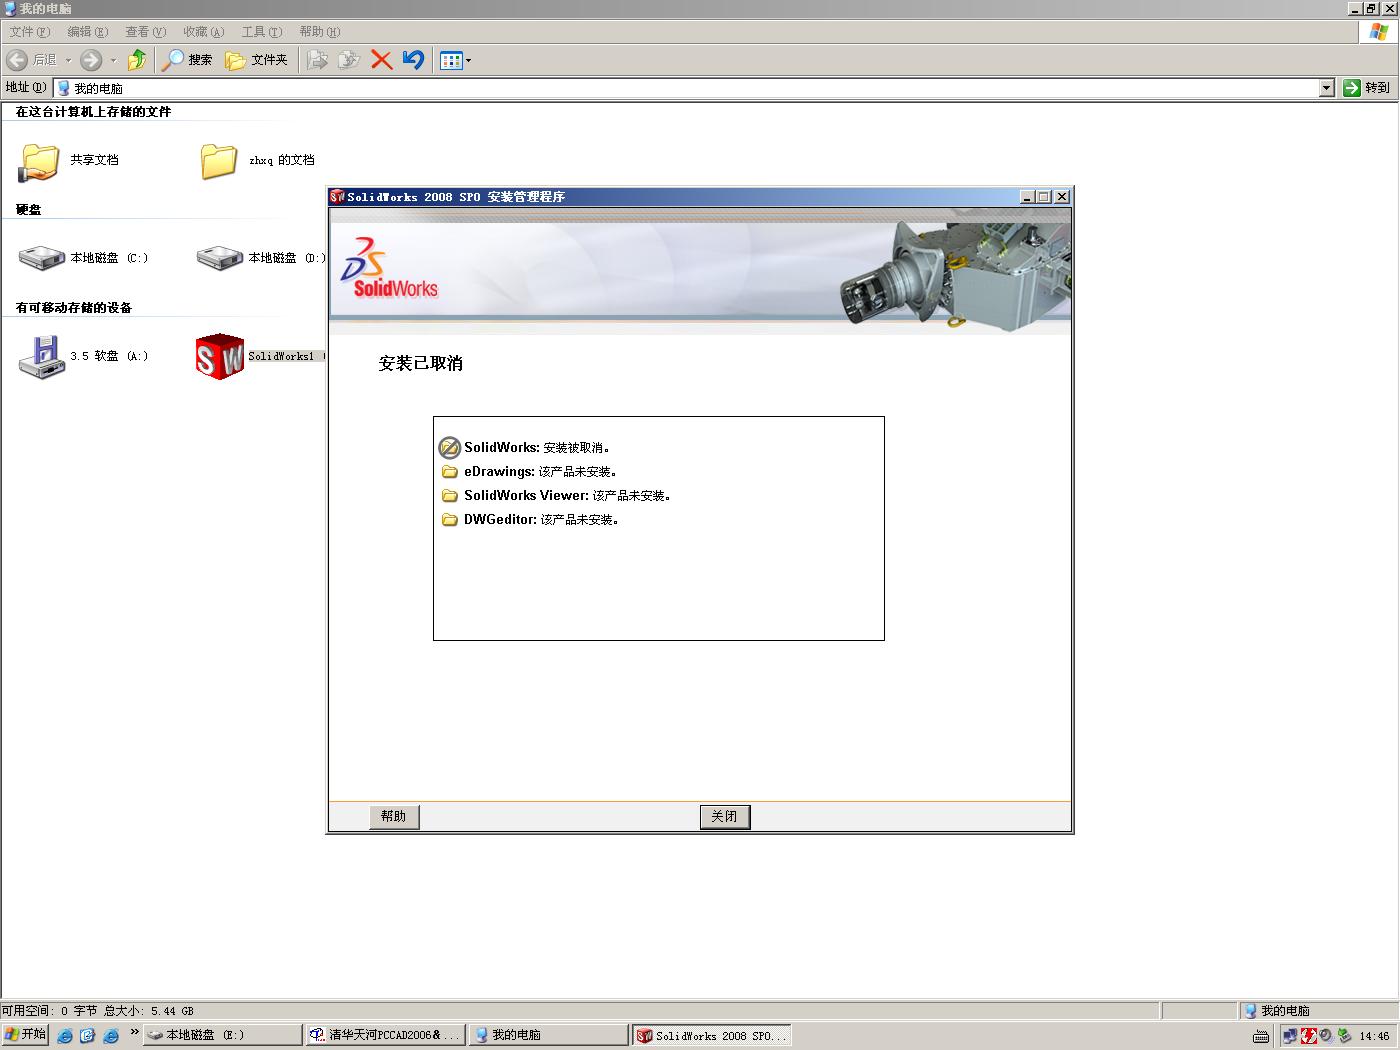This screenshot has width=1400, height=1050.
Task: Open the View (查看) menu
Action: coord(145,32)
